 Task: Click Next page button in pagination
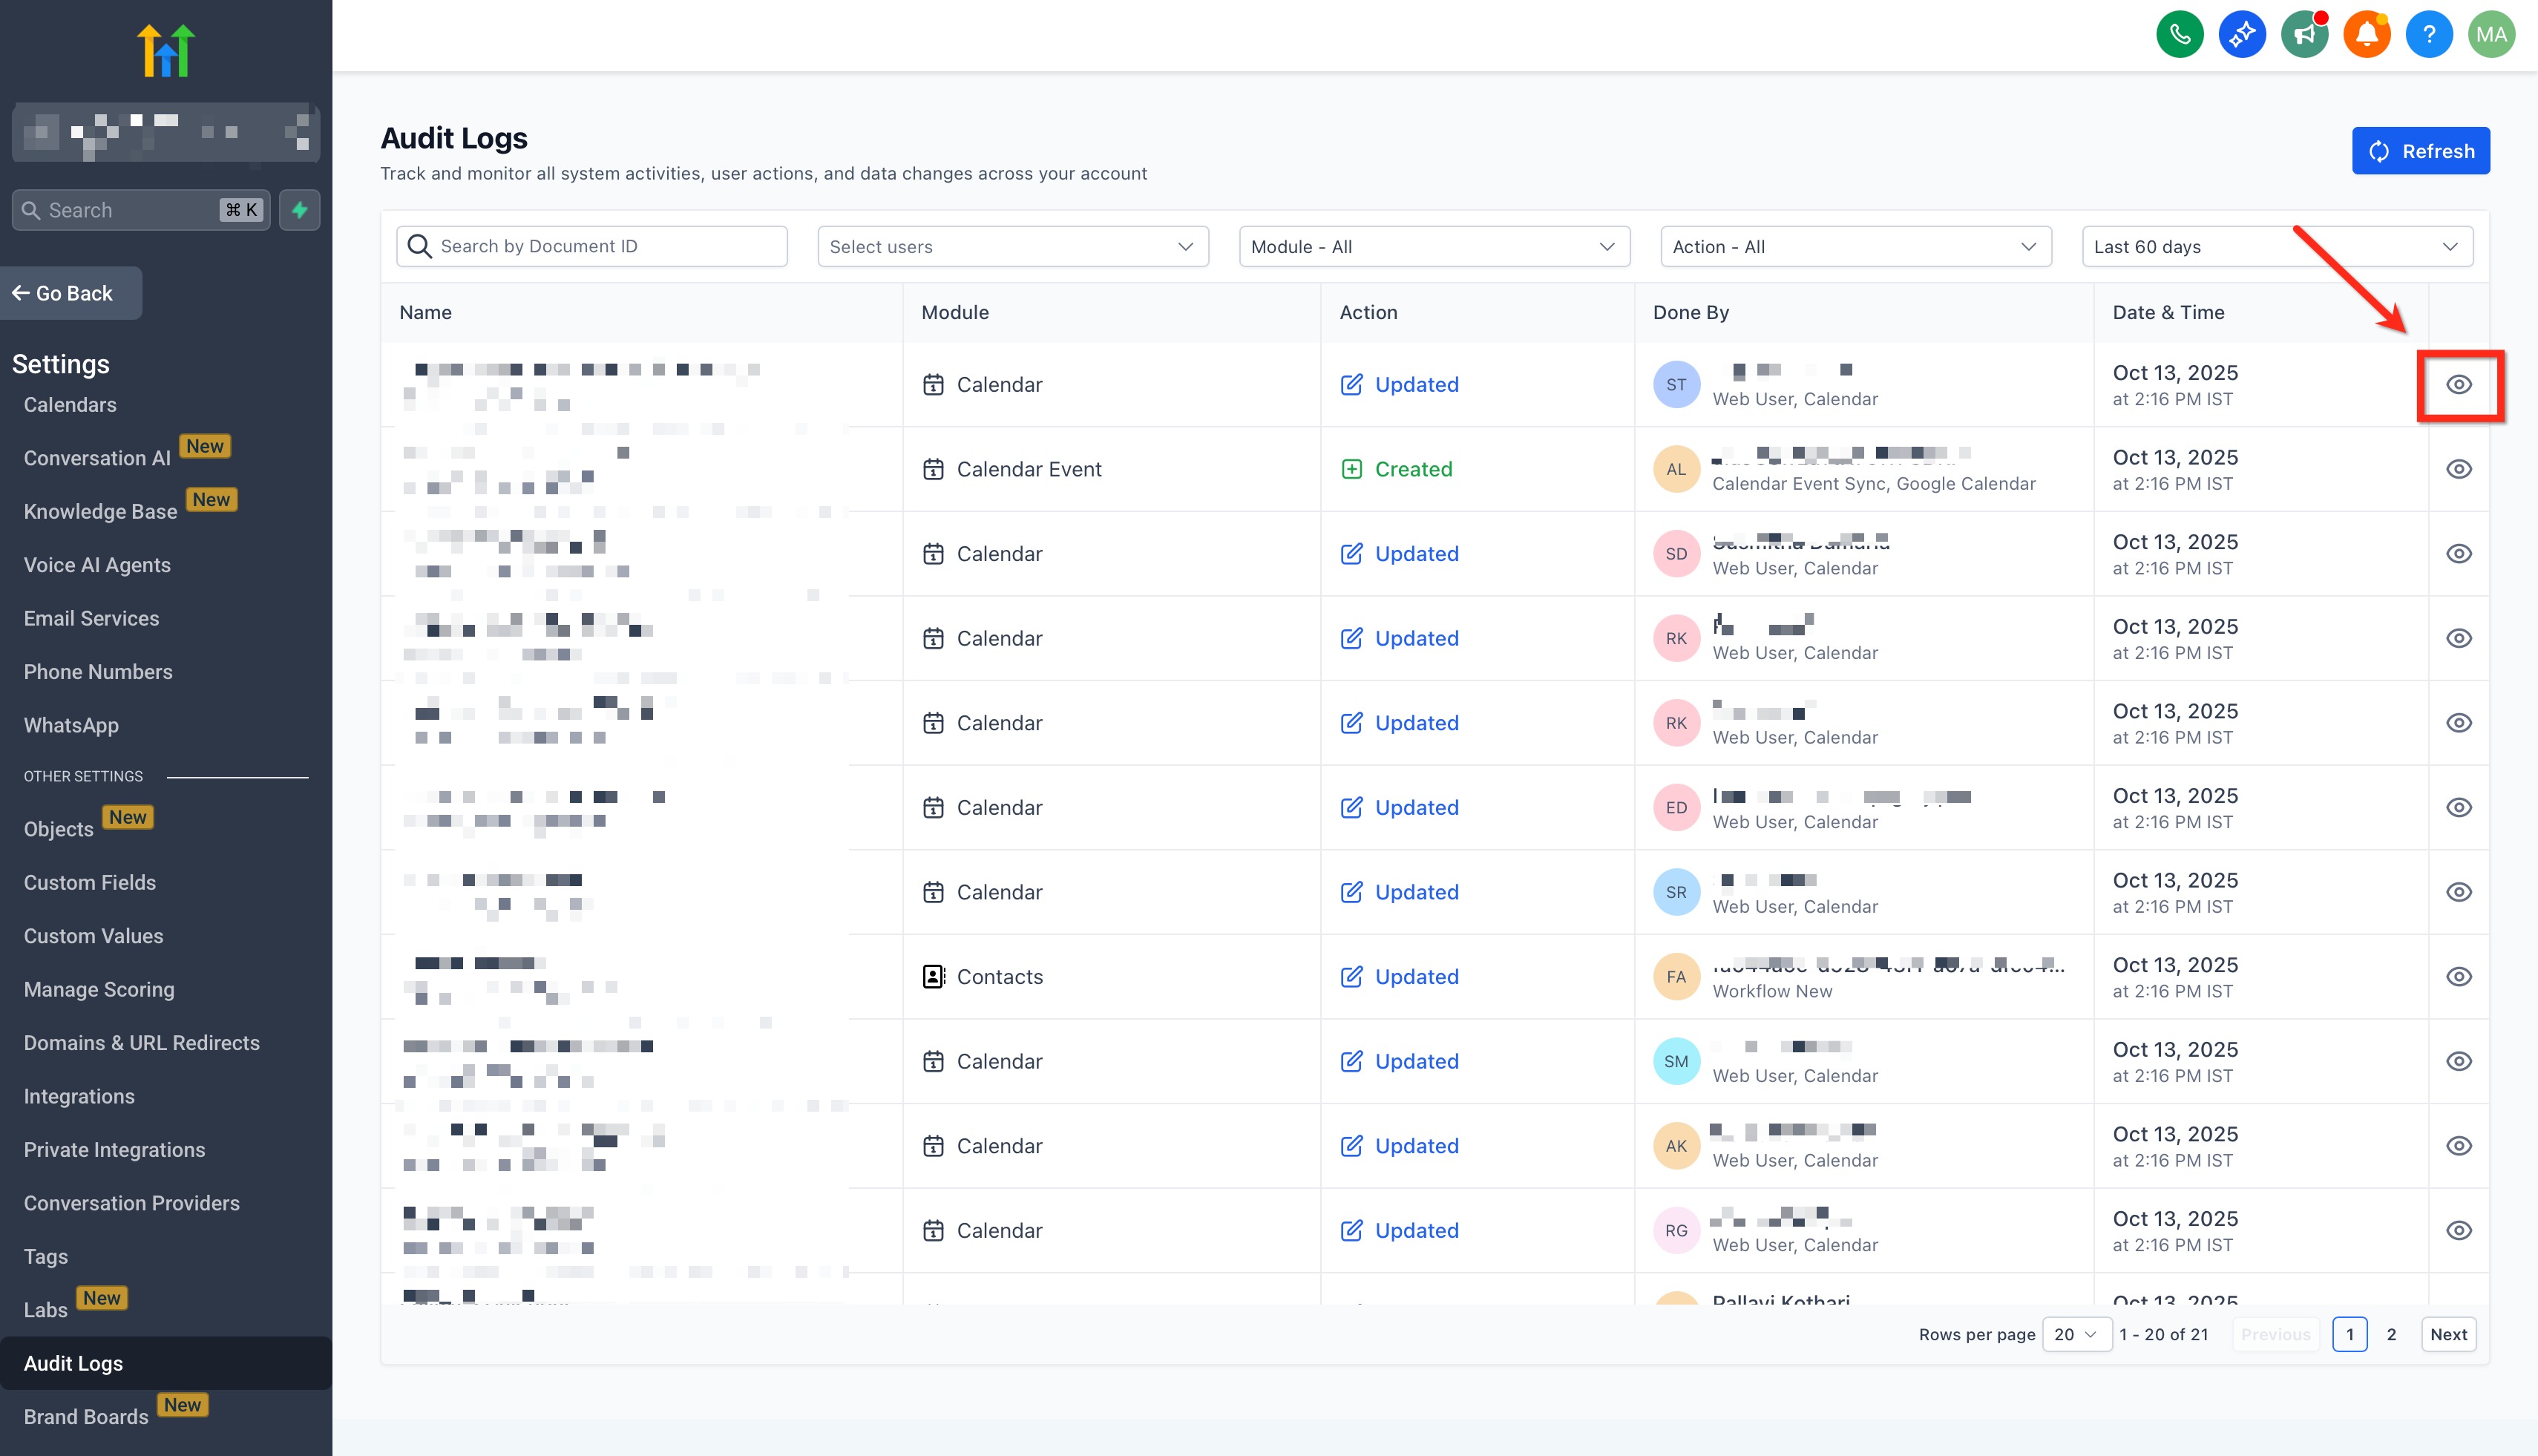click(2447, 1334)
